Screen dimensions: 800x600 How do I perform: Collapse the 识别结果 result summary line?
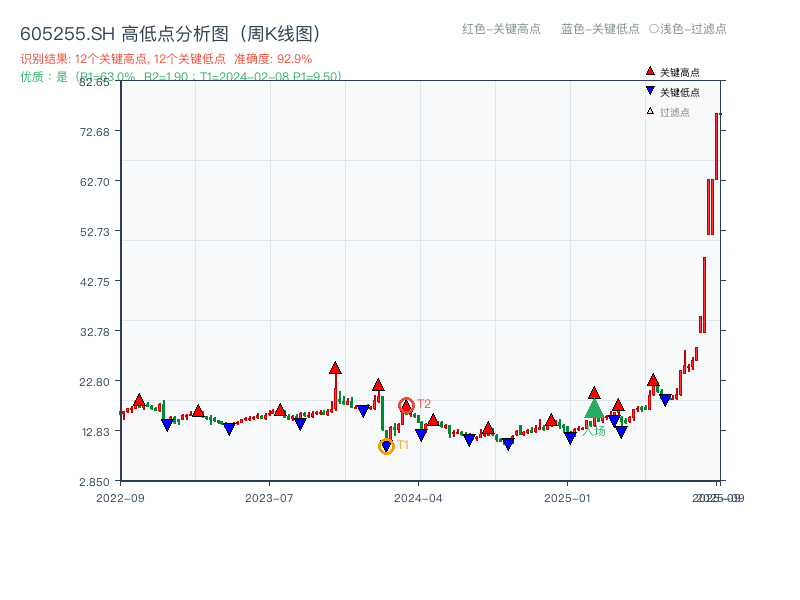pos(40,58)
